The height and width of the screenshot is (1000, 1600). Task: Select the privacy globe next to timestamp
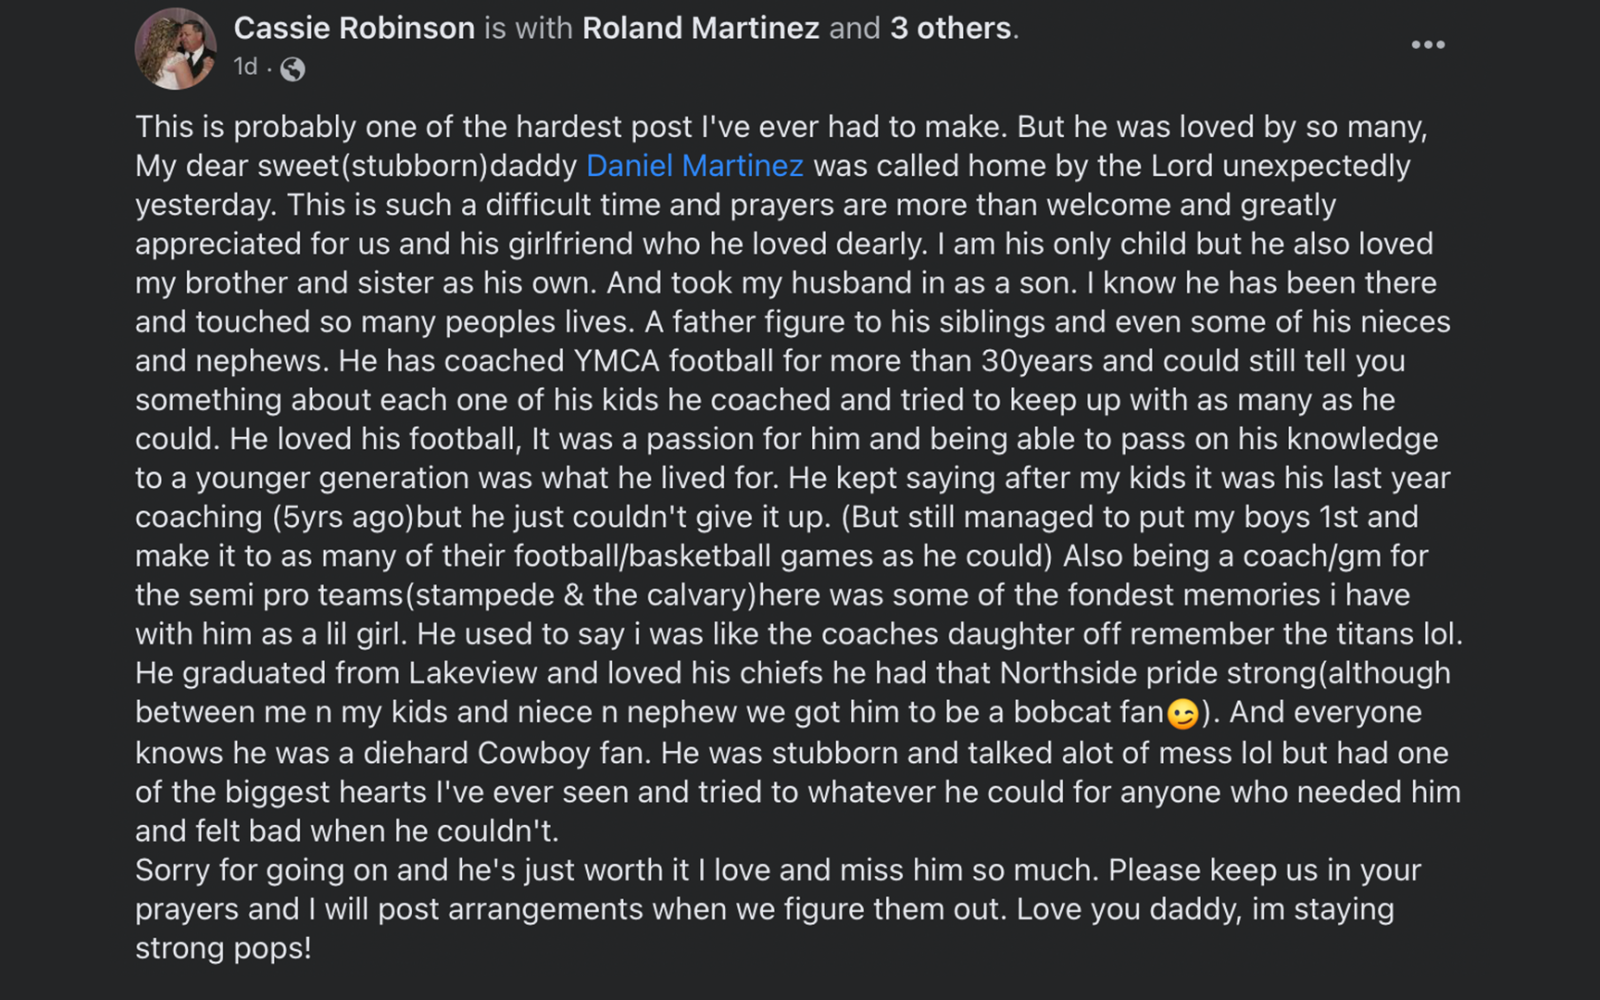(x=290, y=70)
